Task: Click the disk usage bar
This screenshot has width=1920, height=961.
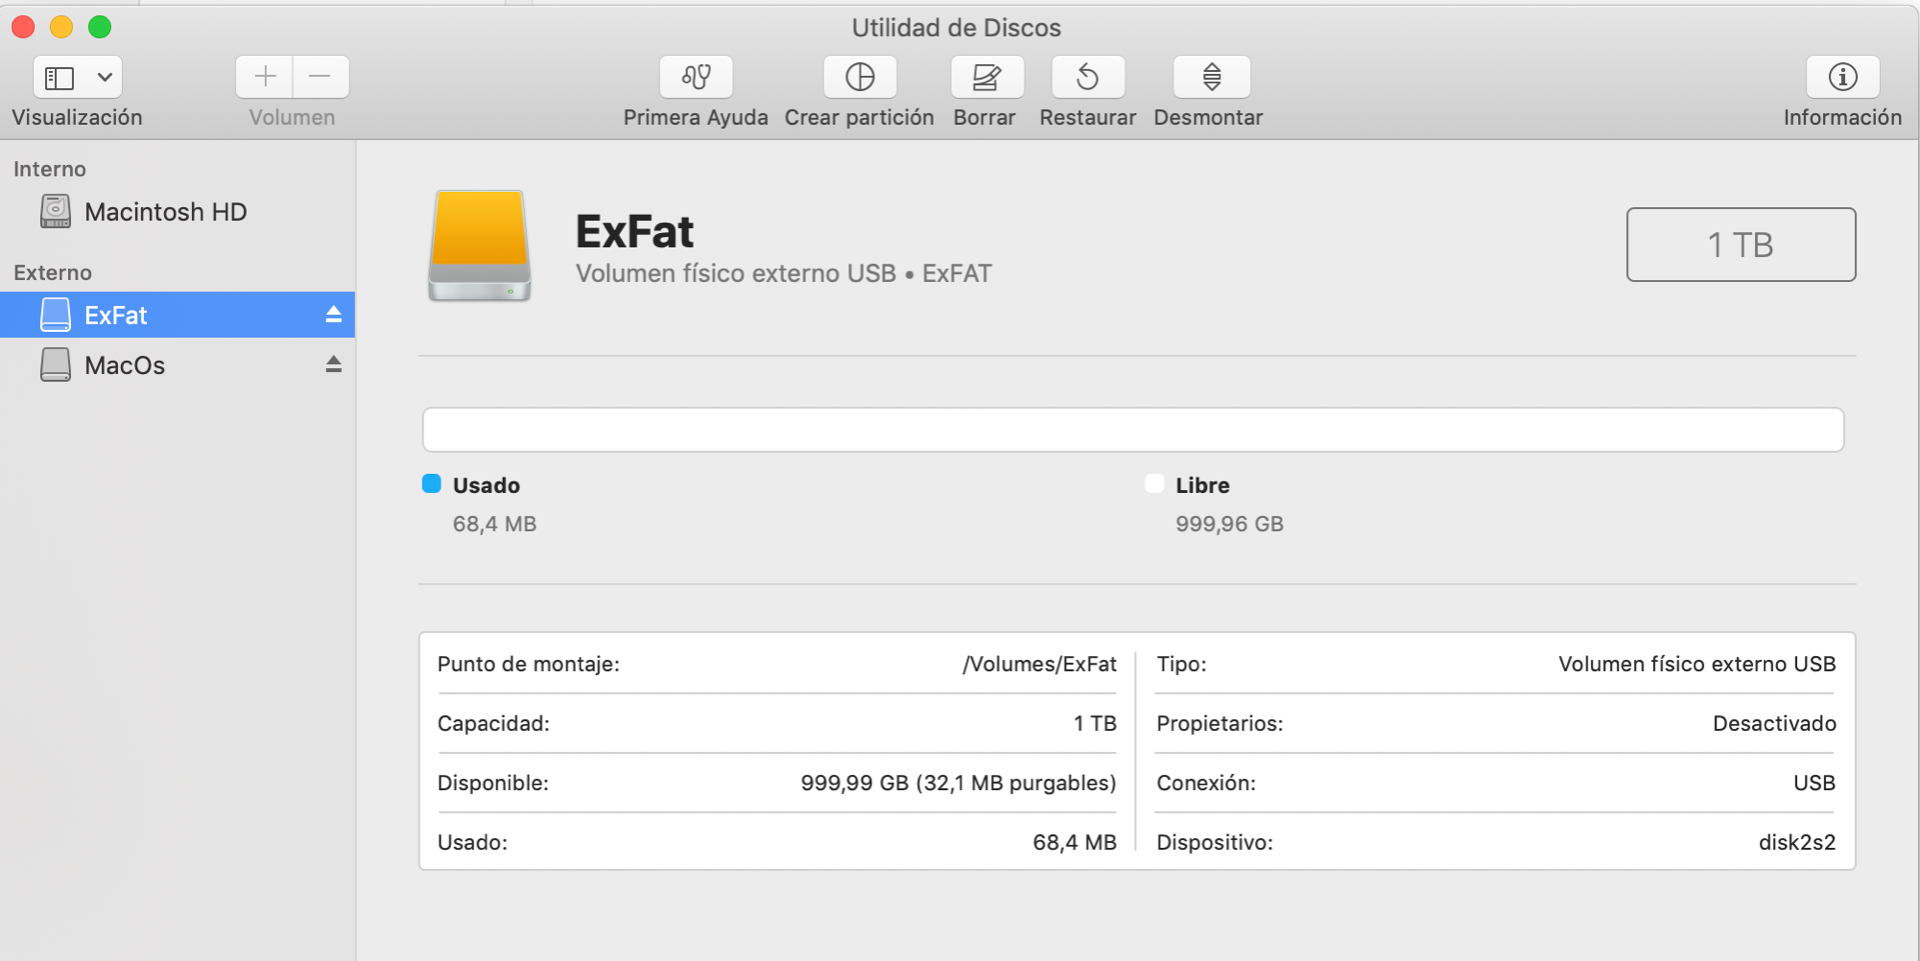Action: click(1132, 430)
